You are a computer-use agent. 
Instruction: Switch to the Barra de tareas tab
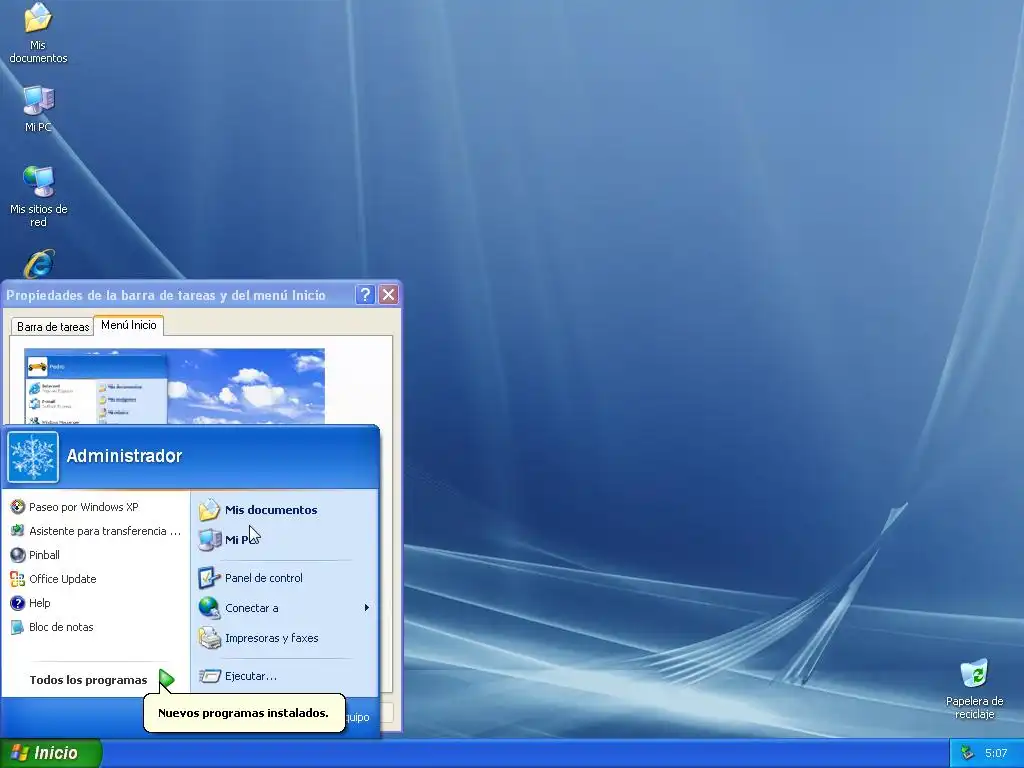53,327
